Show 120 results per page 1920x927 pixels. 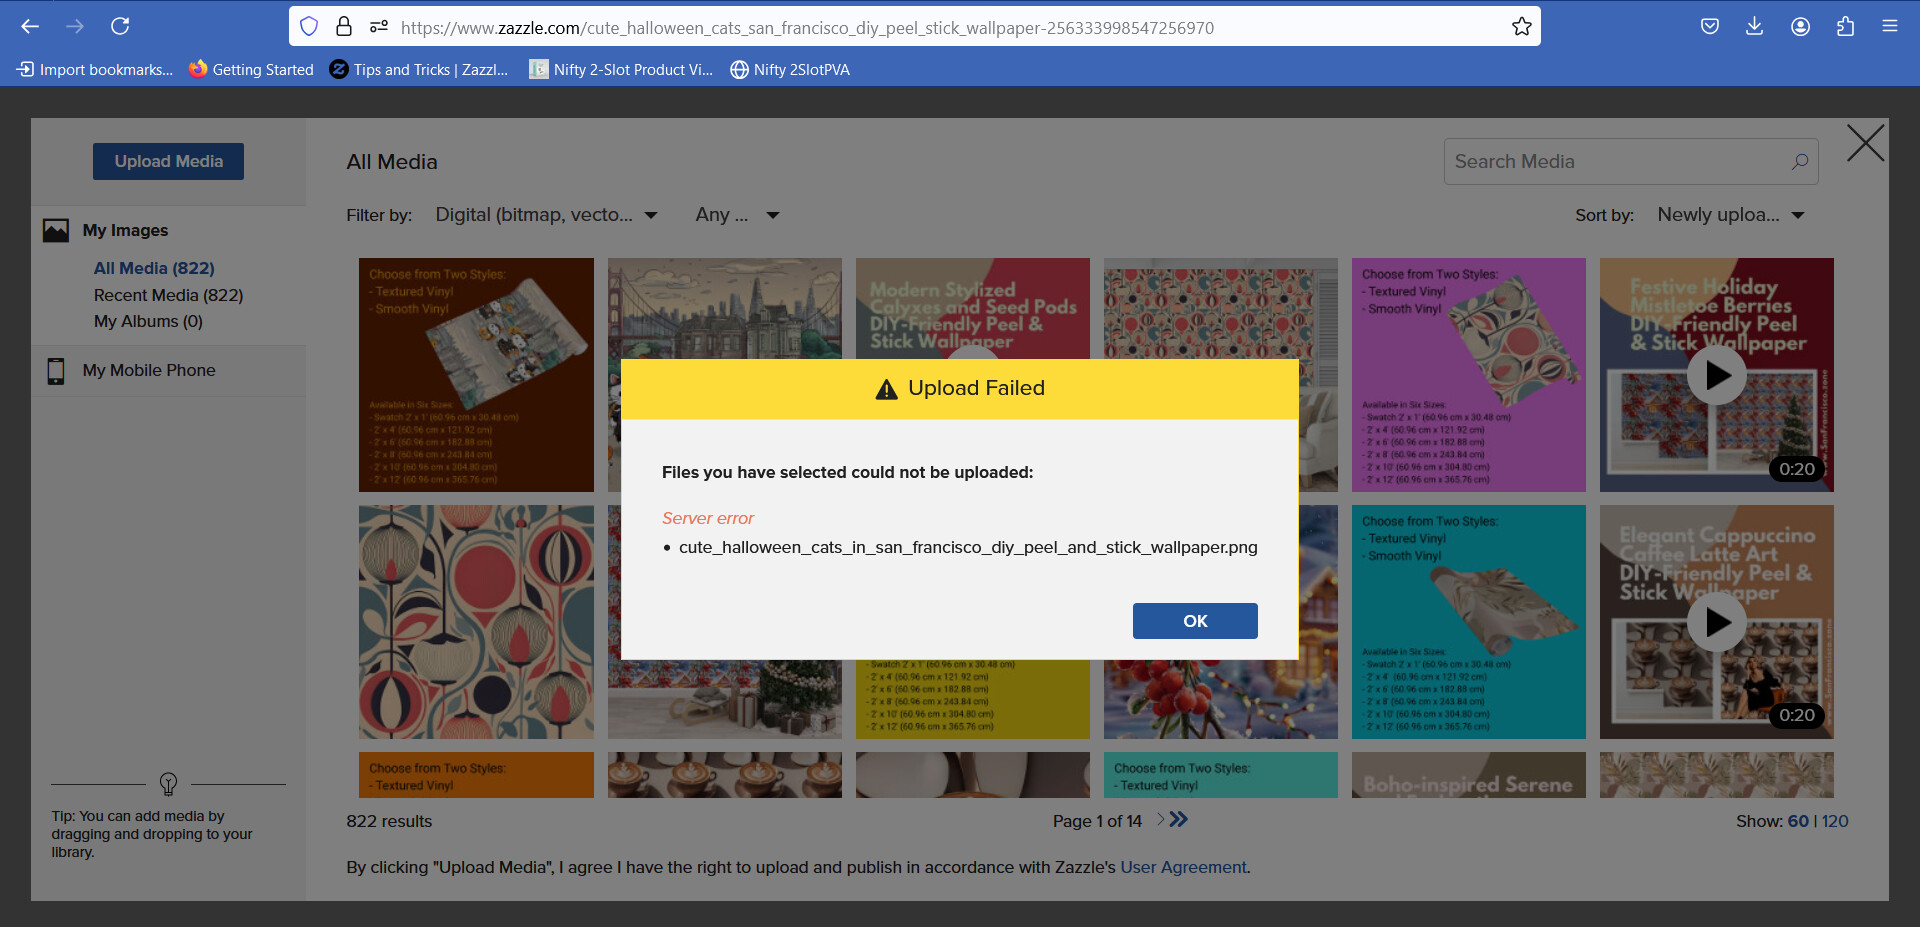point(1835,821)
